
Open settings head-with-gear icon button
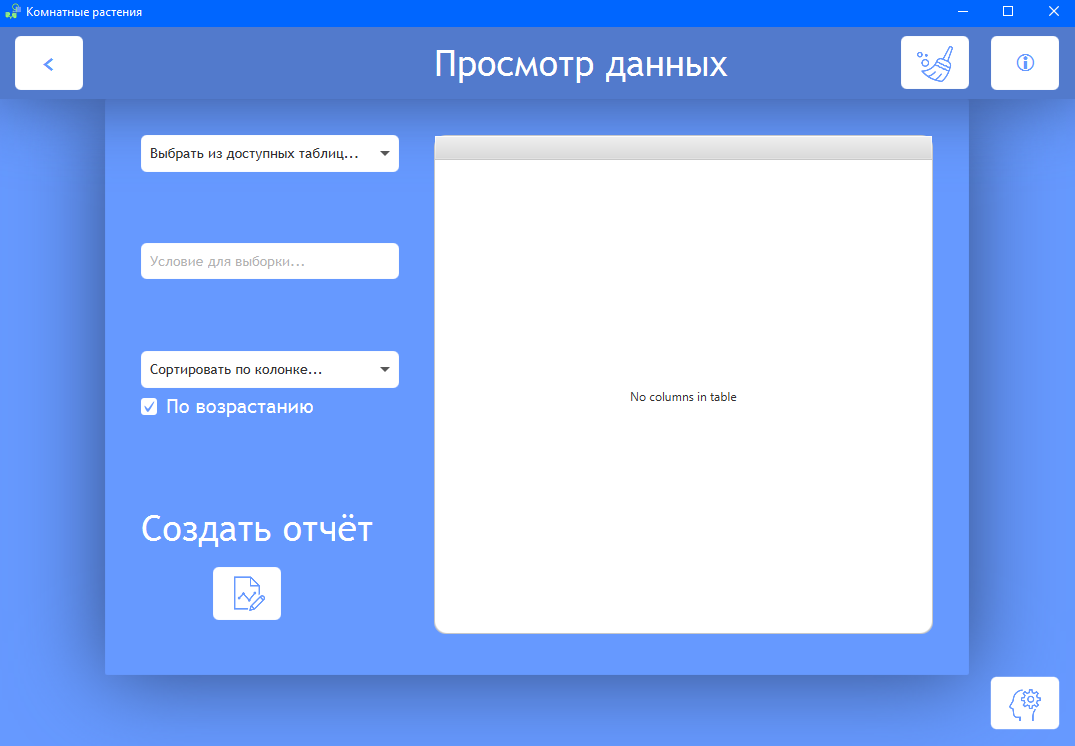point(1025,703)
